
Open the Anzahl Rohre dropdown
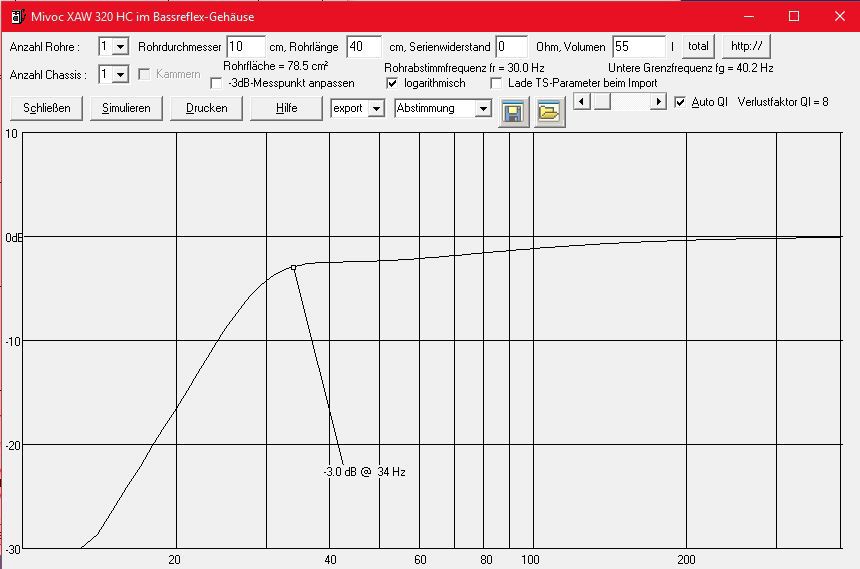(120, 47)
